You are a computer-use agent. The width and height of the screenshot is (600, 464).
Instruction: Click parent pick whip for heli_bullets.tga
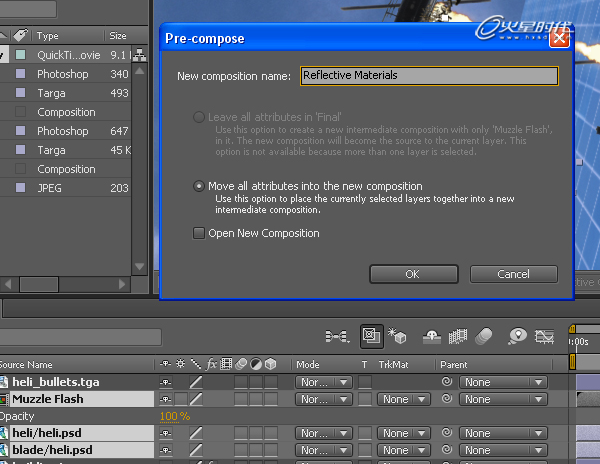tap(447, 381)
